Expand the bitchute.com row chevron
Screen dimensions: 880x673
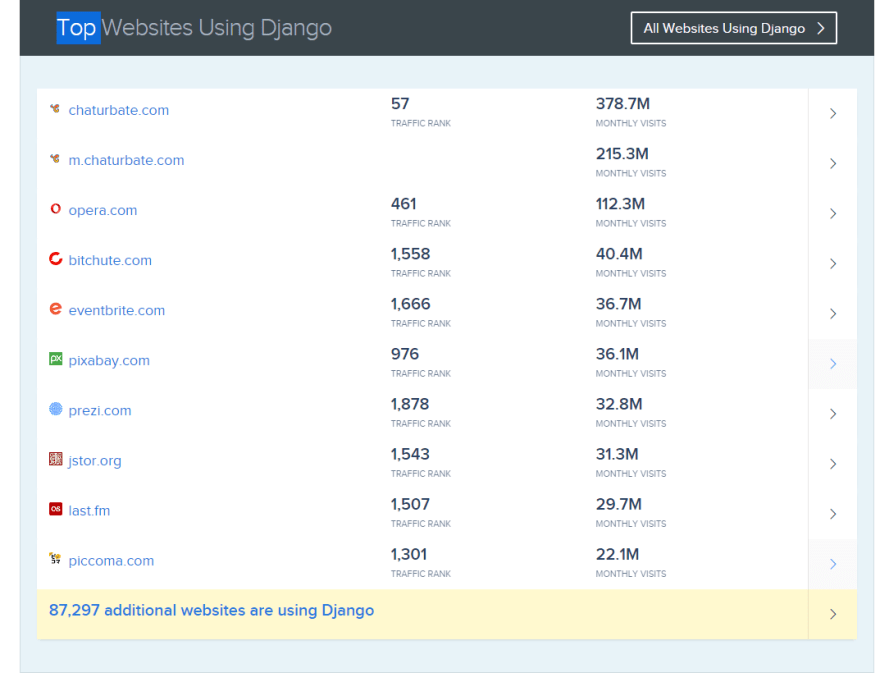coord(833,263)
